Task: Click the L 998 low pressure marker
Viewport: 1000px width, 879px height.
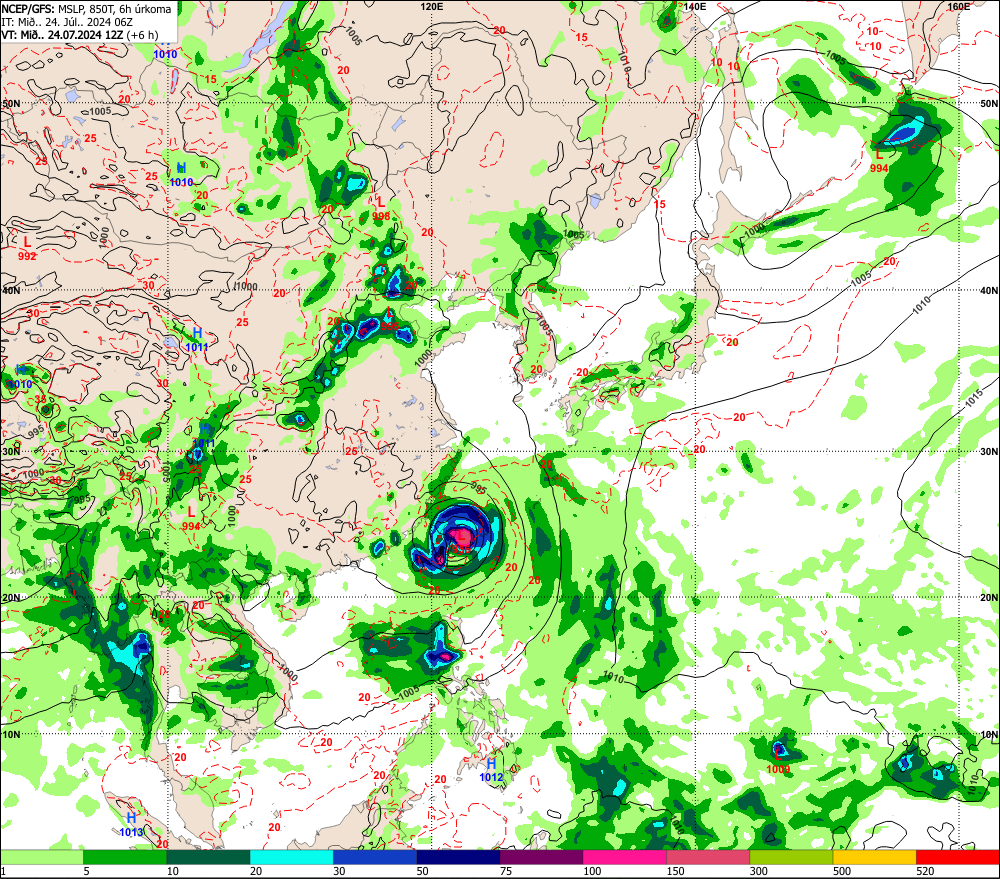Action: pos(381,209)
